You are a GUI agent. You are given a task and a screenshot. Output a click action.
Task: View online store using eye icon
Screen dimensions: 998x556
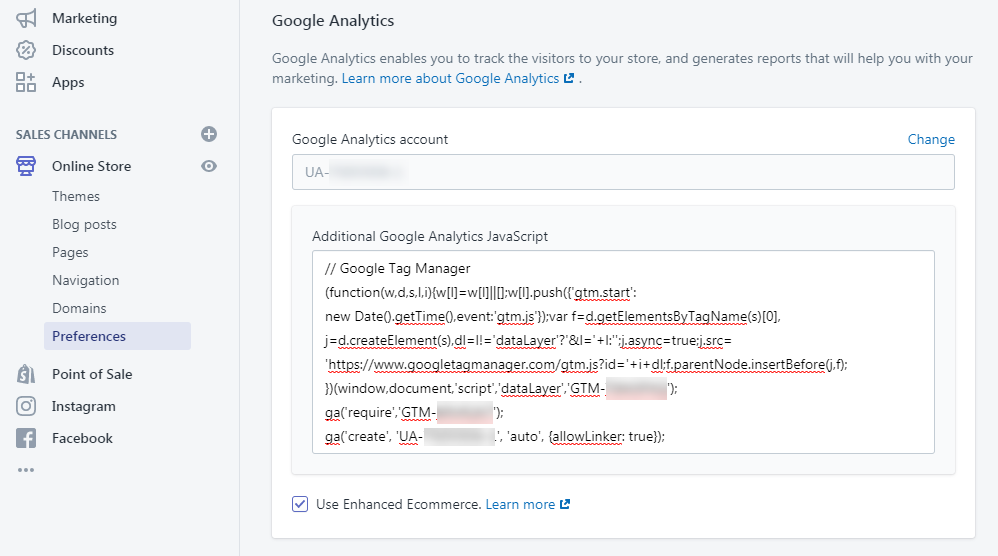tap(209, 166)
